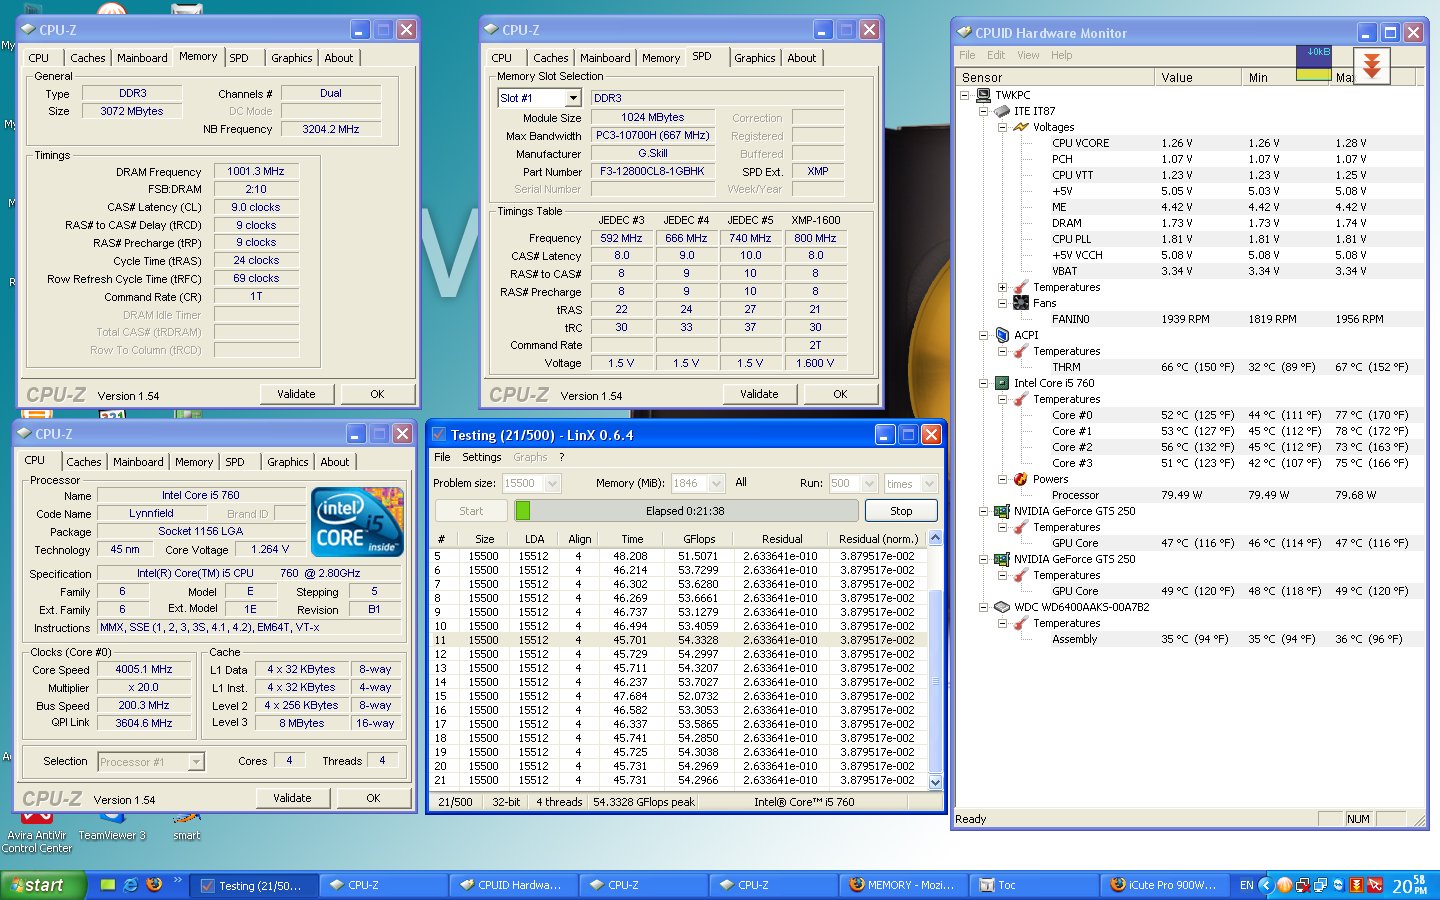
Task: Click the LinX elapsed time progress bar
Action: (x=686, y=511)
